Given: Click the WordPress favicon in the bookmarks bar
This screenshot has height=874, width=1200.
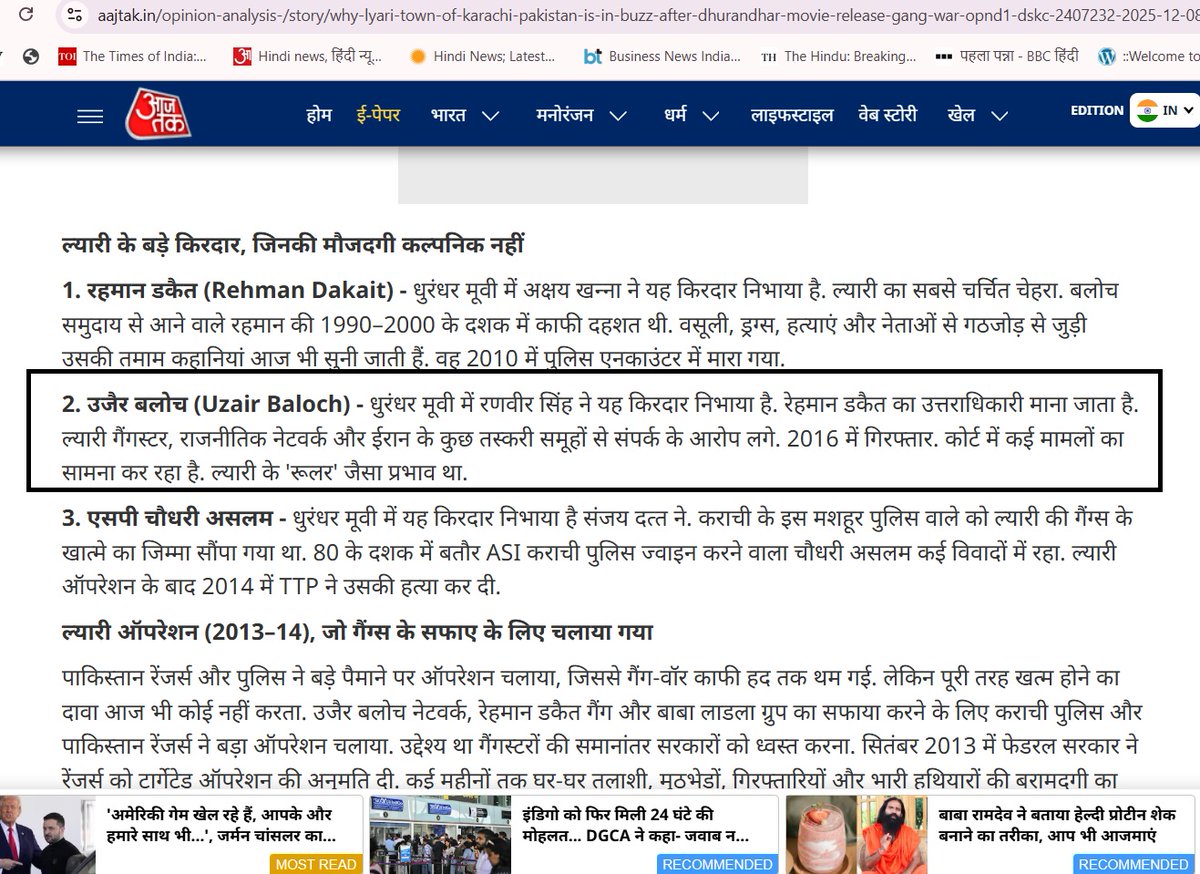Looking at the screenshot, I should pos(1106,57).
